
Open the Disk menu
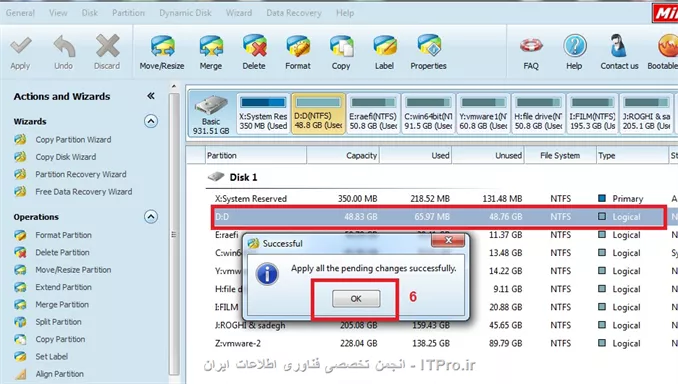pyautogui.click(x=90, y=13)
